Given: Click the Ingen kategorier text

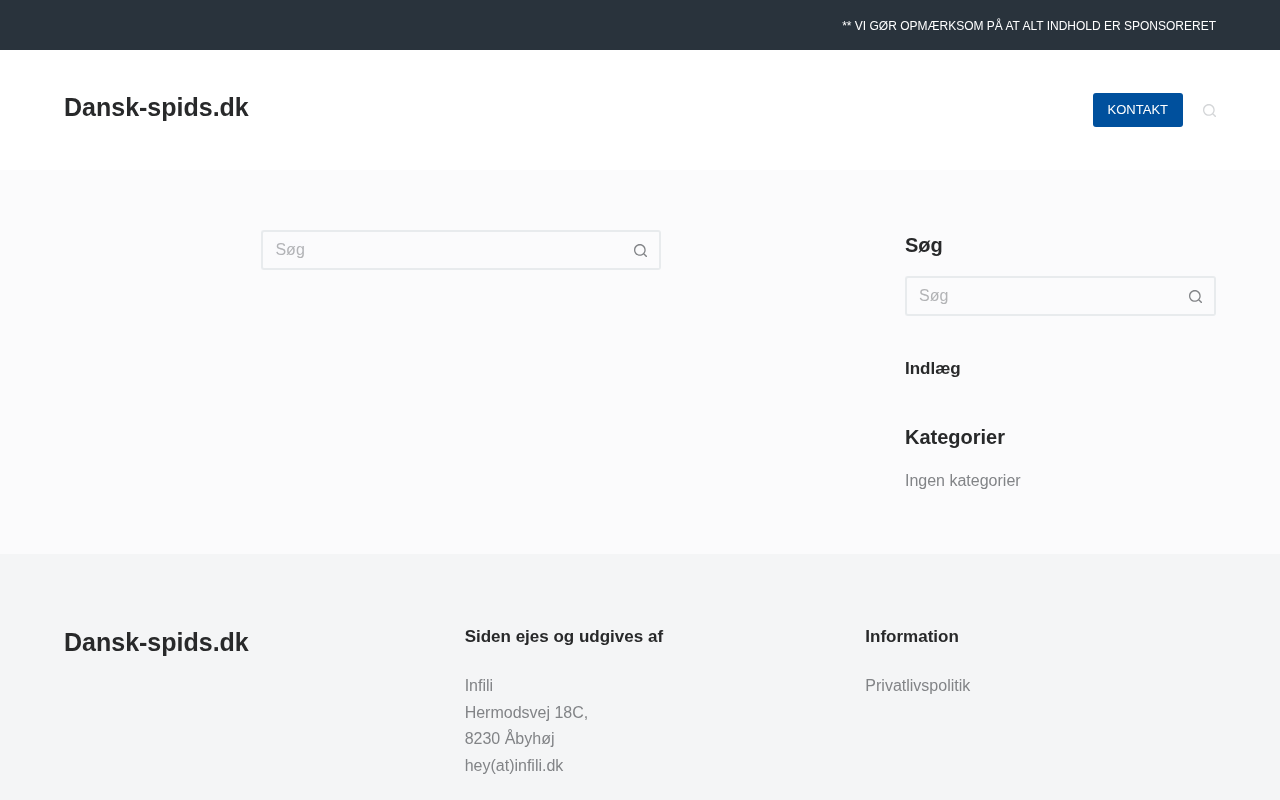Looking at the screenshot, I should (962, 481).
